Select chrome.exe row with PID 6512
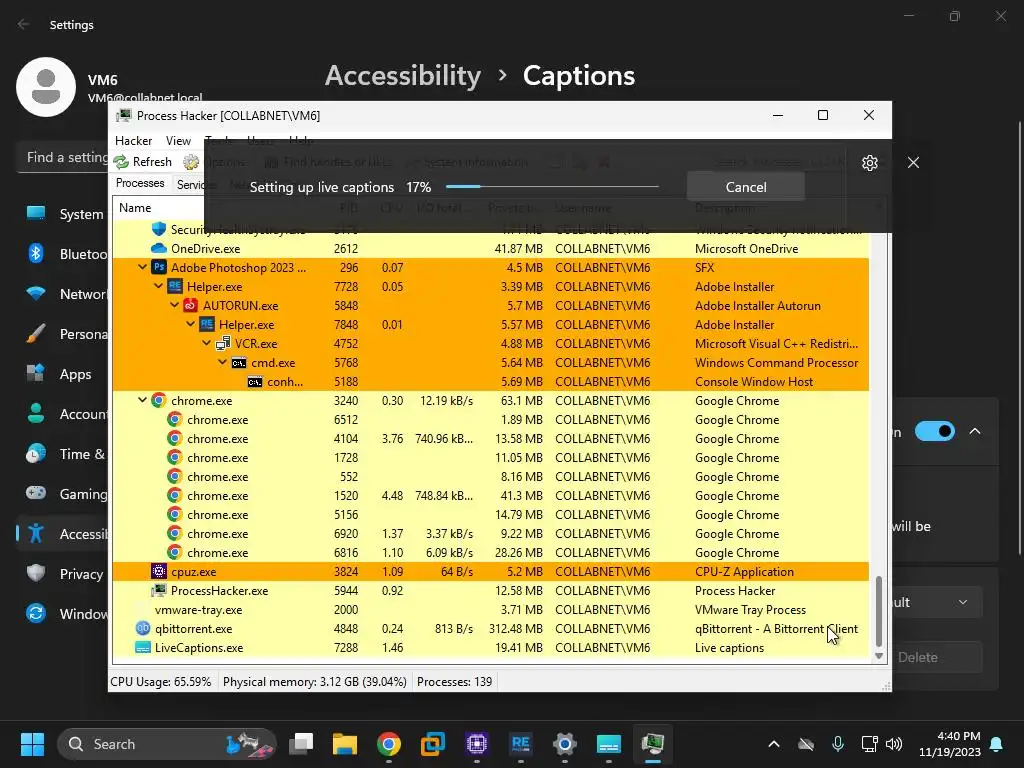1024x768 pixels. coord(490,419)
